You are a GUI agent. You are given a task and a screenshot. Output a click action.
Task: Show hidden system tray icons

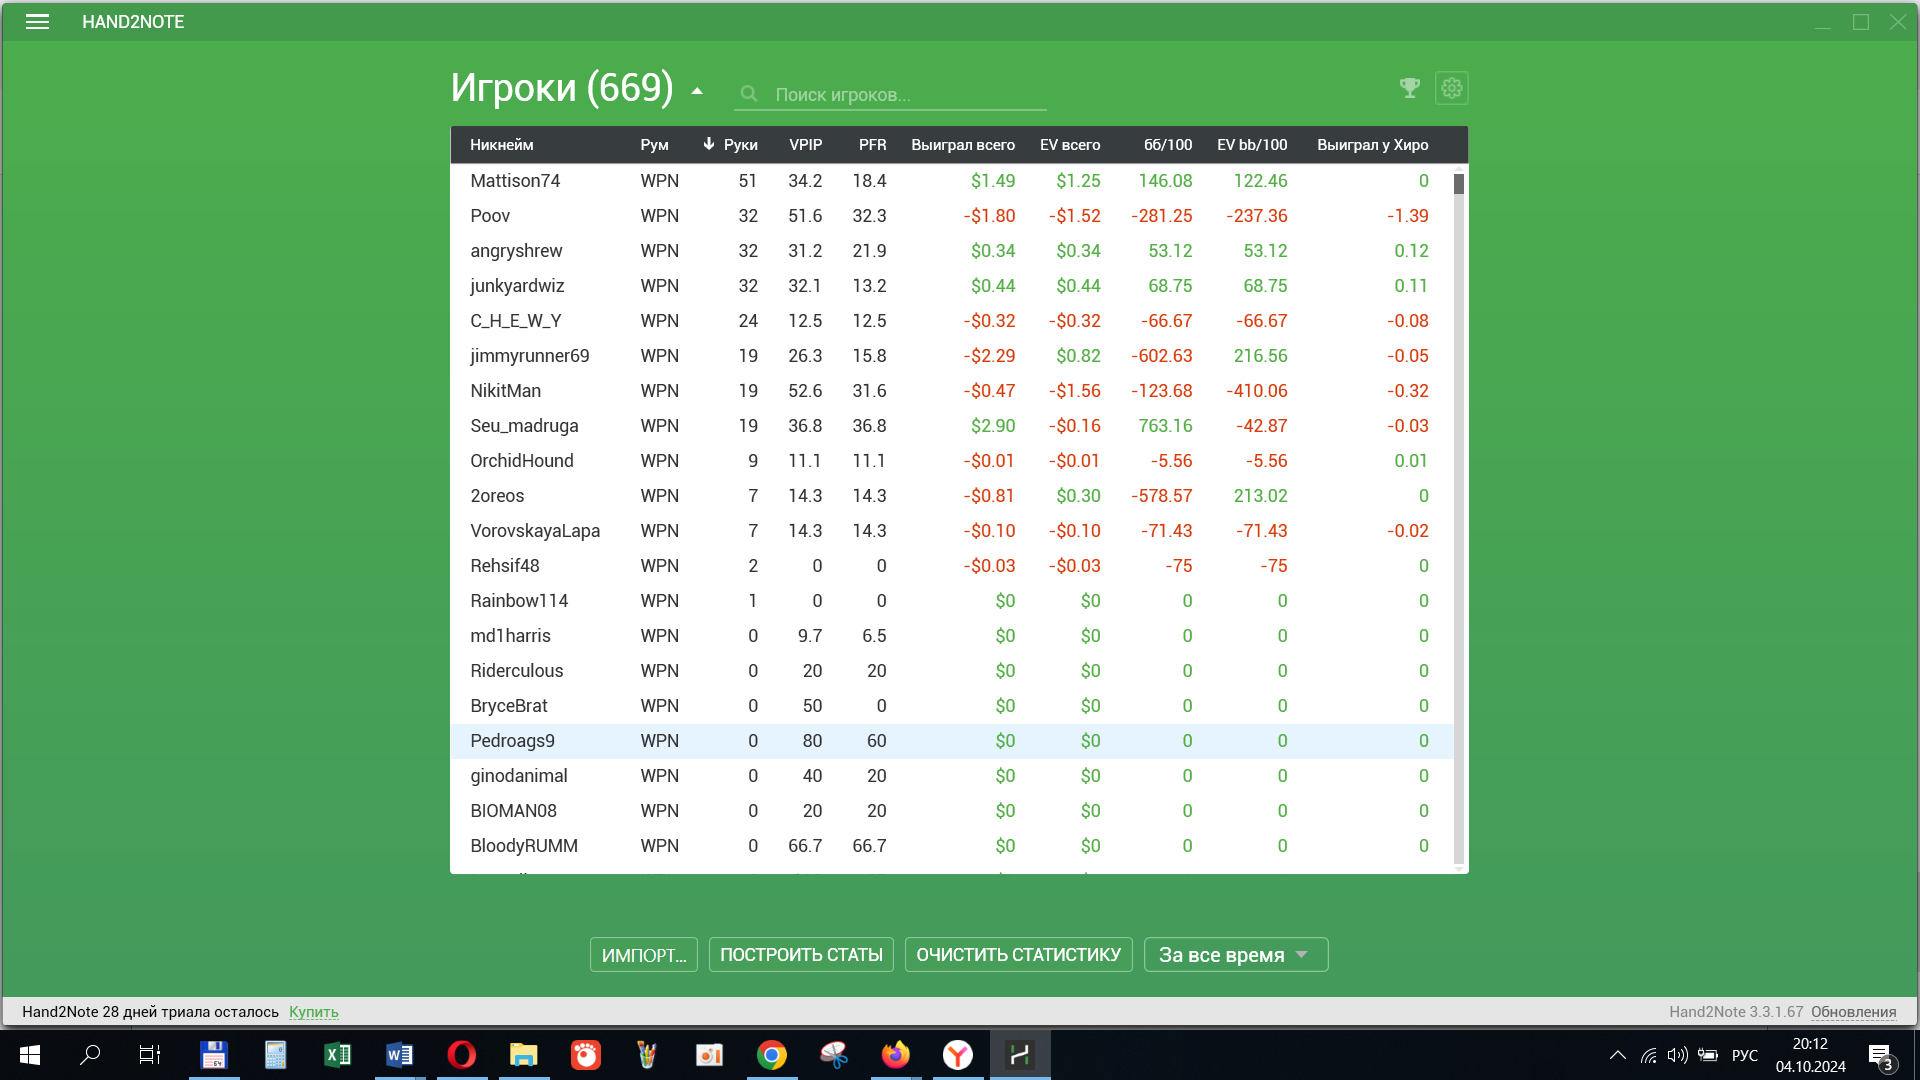pos(1617,1055)
